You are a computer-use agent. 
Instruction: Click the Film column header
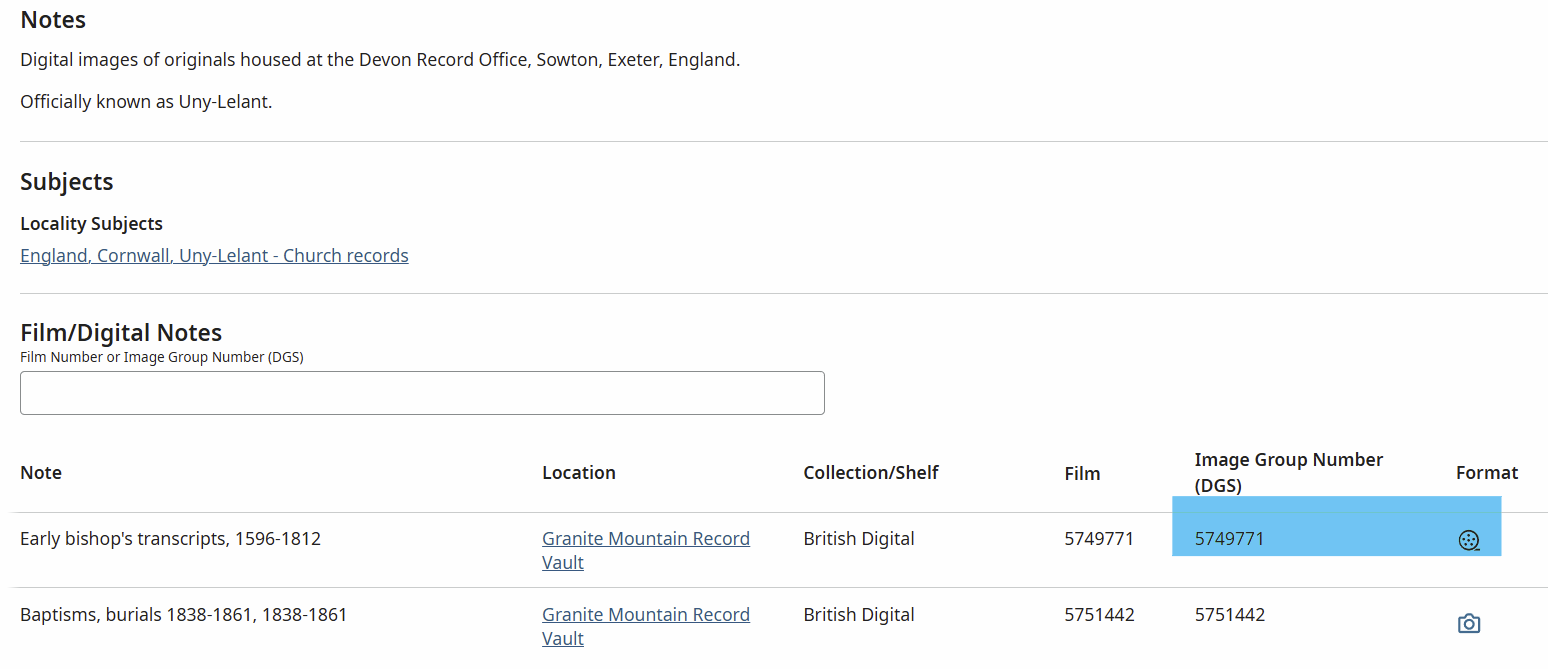coord(1082,473)
